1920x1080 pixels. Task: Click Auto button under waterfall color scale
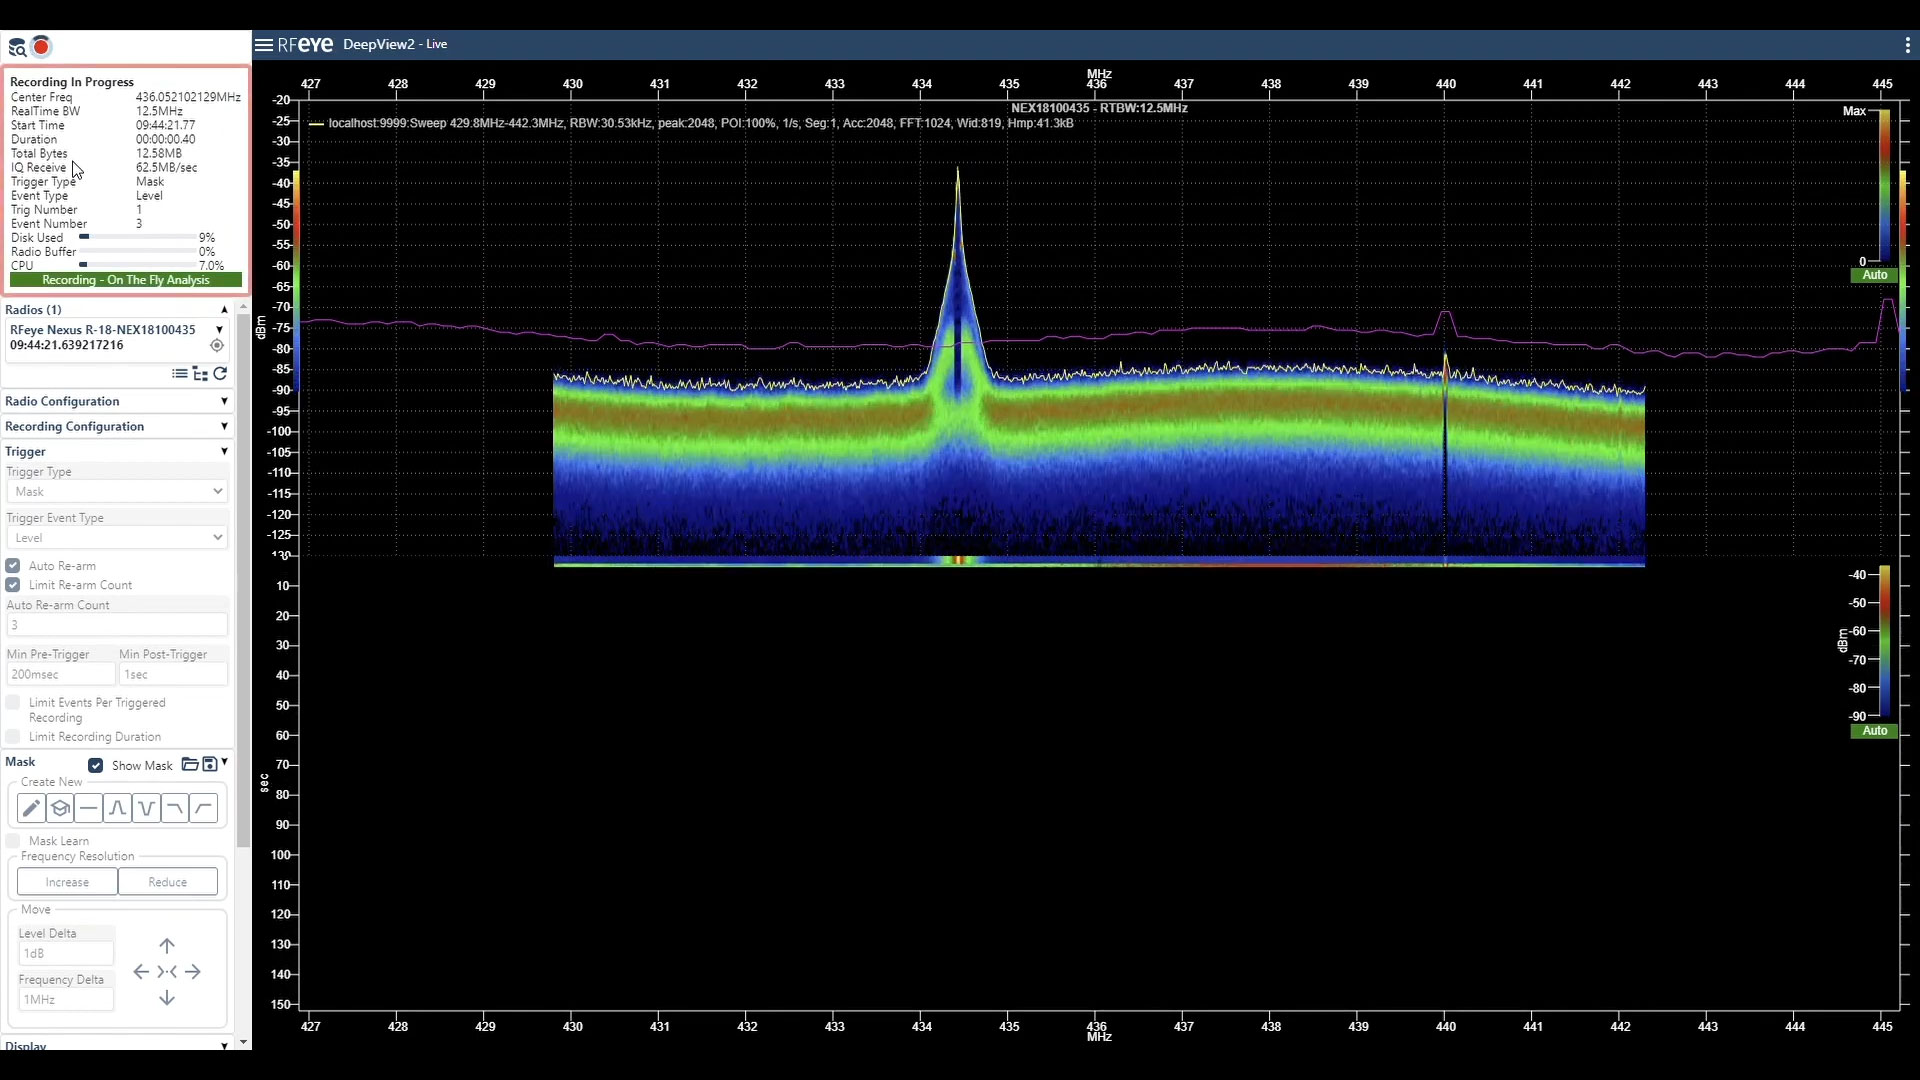point(1875,732)
